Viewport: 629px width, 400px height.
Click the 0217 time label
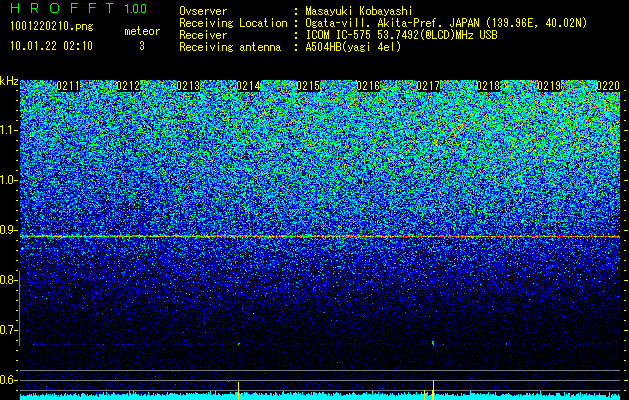tap(428, 86)
